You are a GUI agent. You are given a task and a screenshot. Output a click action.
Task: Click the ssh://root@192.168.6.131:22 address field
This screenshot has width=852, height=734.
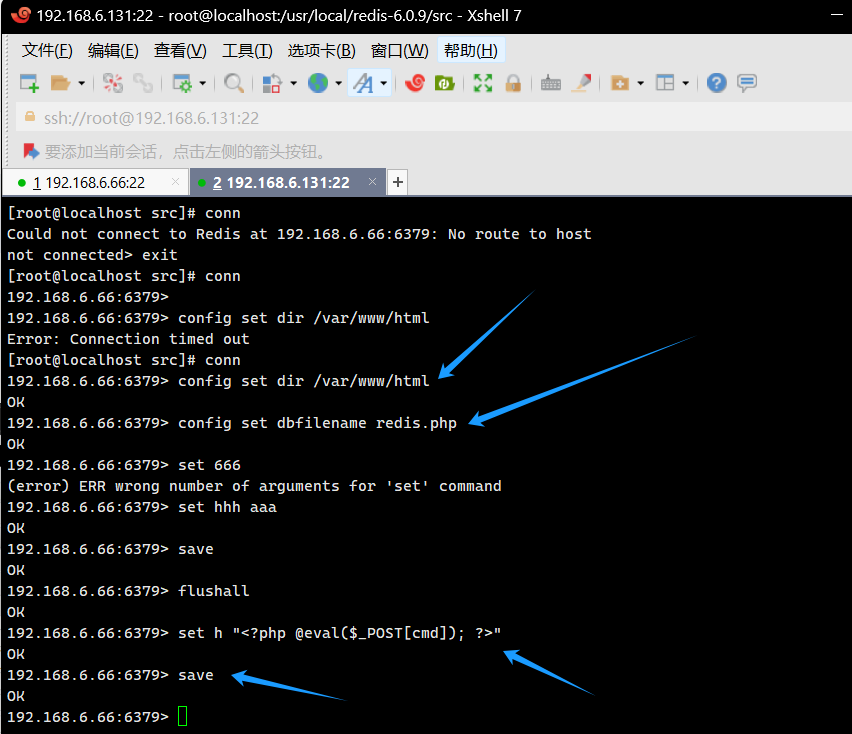coord(434,118)
